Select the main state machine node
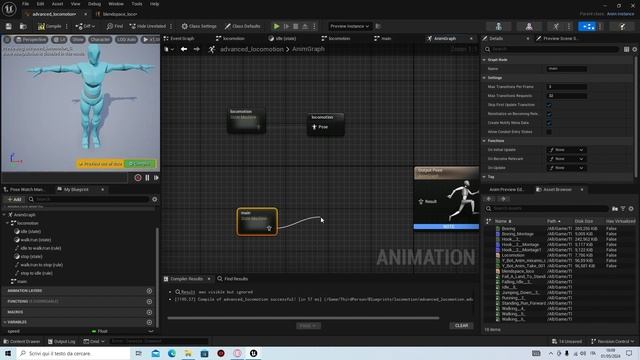Viewport: 640px width, 360px height. (257, 222)
